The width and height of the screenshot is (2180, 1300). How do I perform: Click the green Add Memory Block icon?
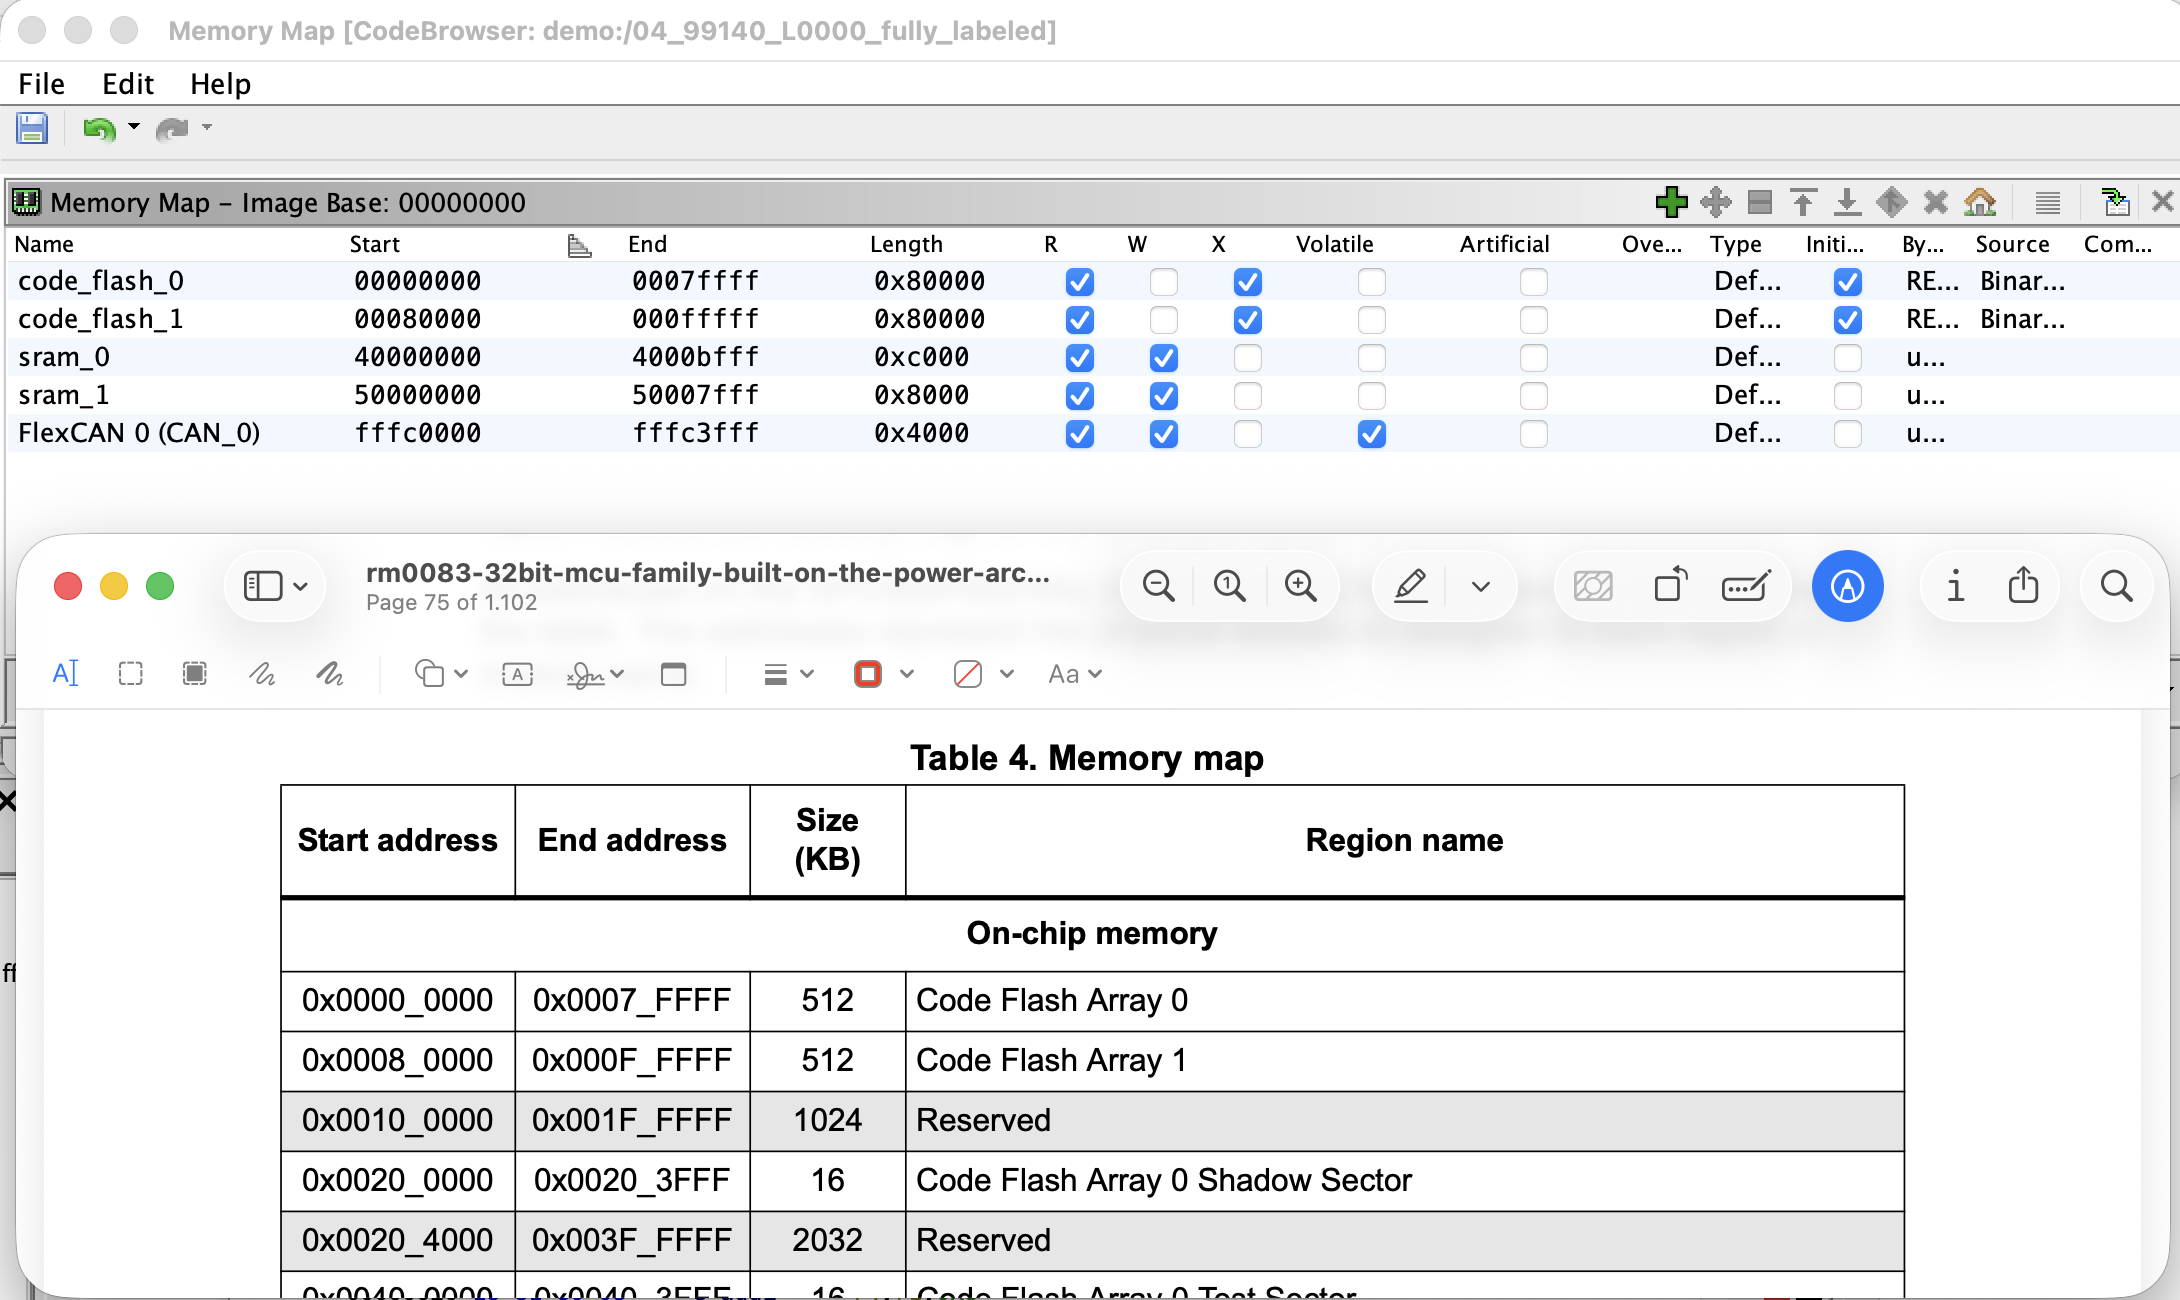coord(1671,202)
